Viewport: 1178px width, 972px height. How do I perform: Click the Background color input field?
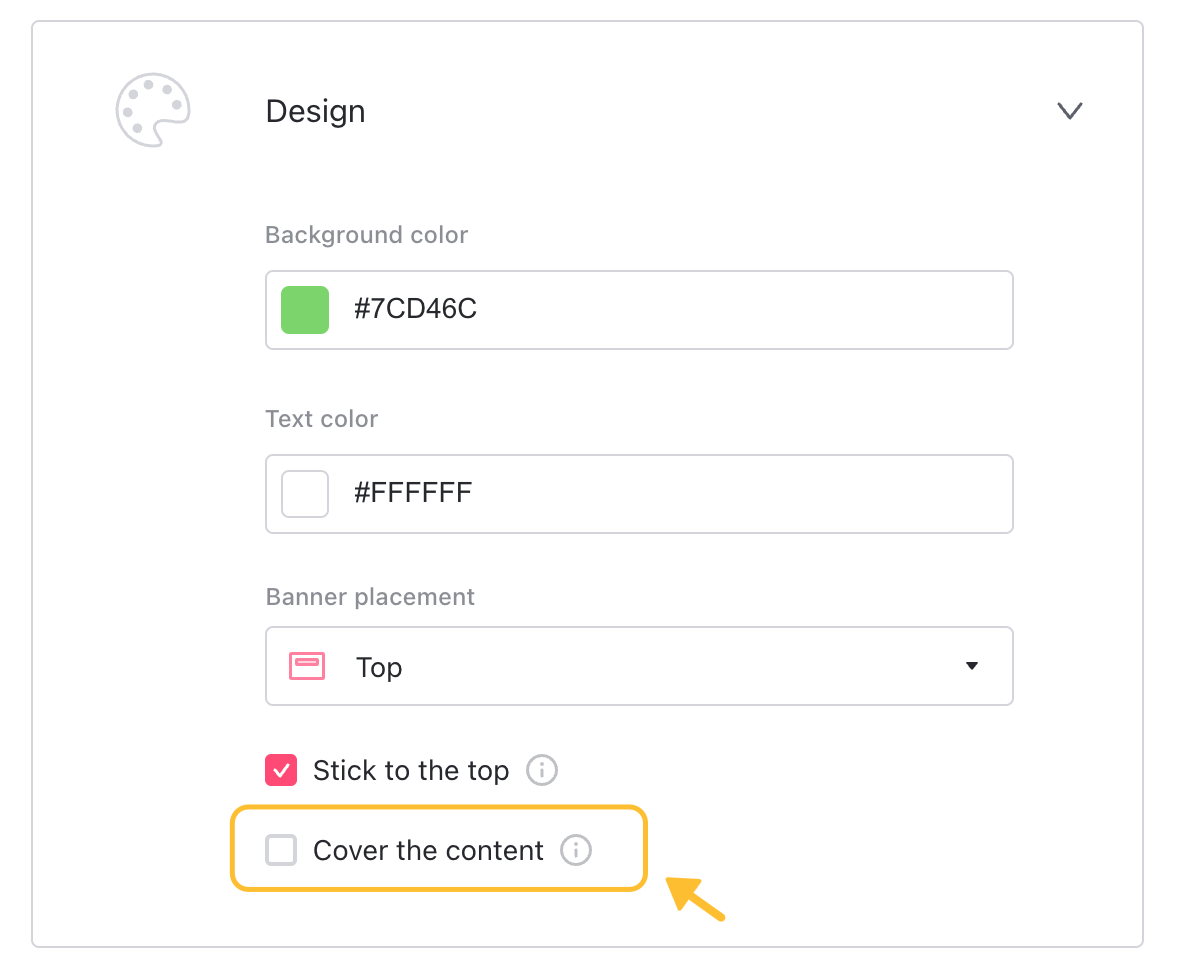639,310
